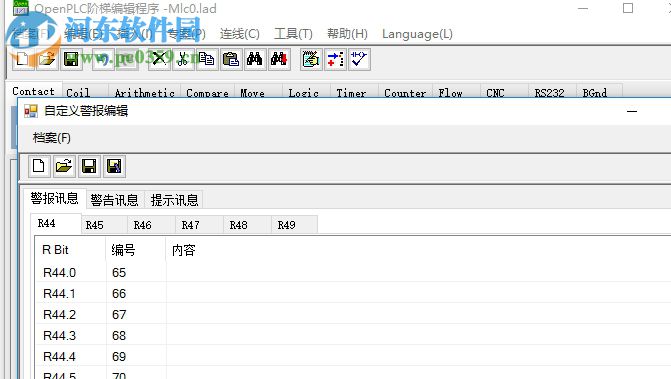Click the insert rung arrows icon

(335, 59)
